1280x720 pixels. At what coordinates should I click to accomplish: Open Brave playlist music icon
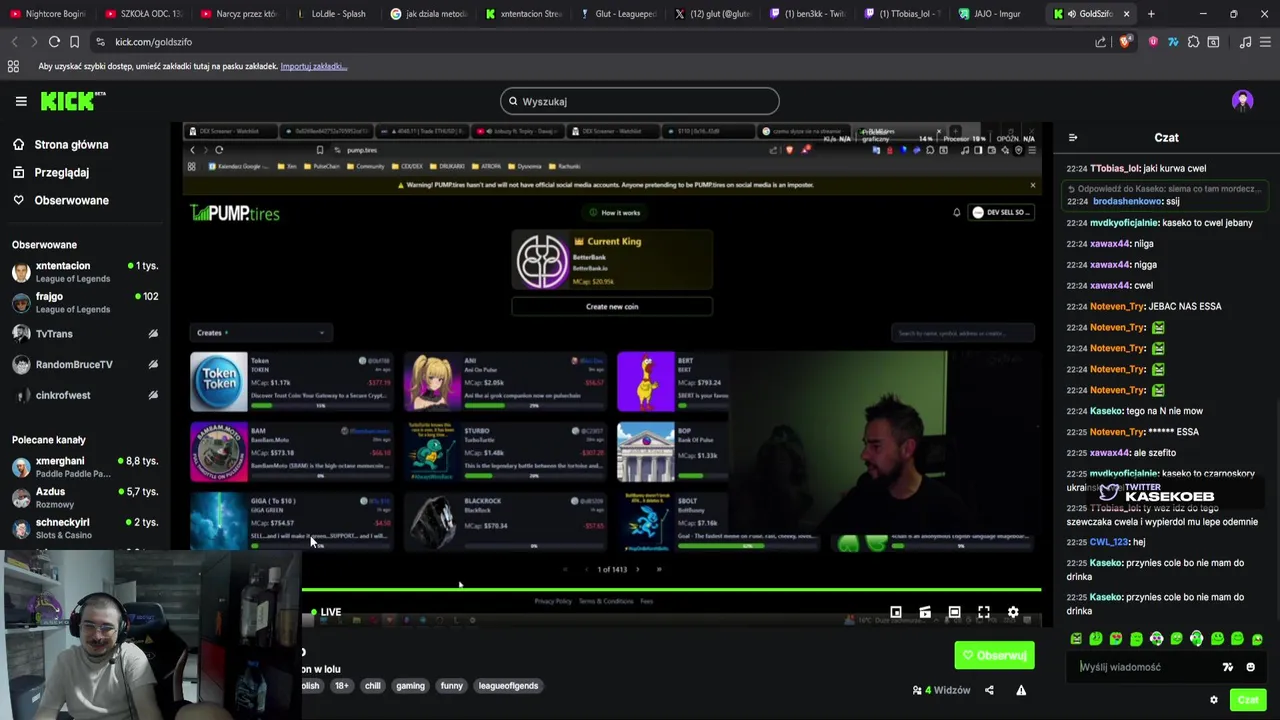1245,42
